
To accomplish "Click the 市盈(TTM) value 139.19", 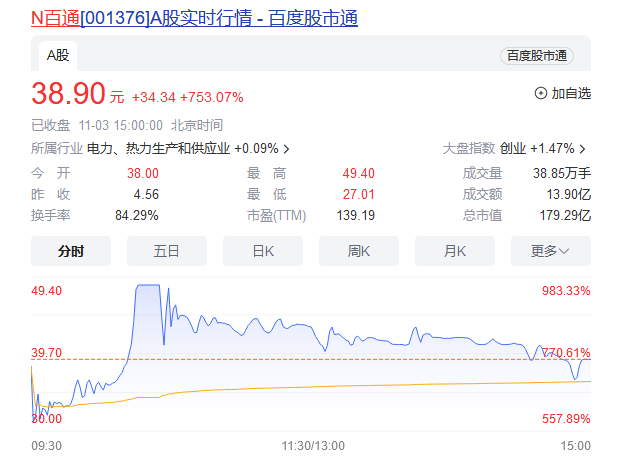I will [x=356, y=215].
